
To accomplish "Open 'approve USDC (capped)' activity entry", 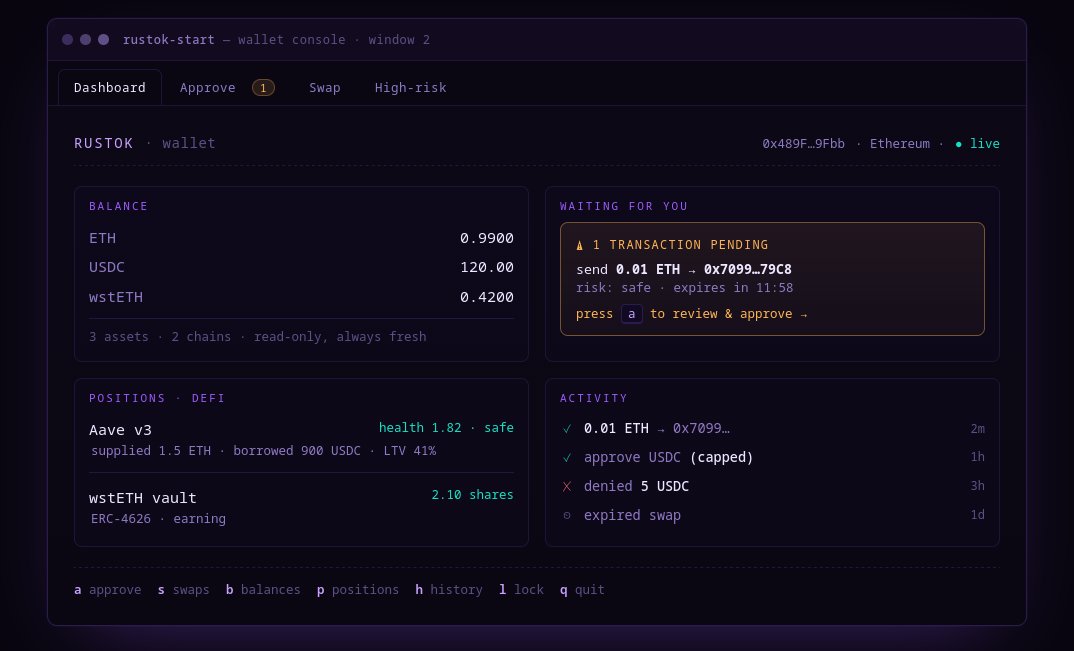I will (x=669, y=457).
